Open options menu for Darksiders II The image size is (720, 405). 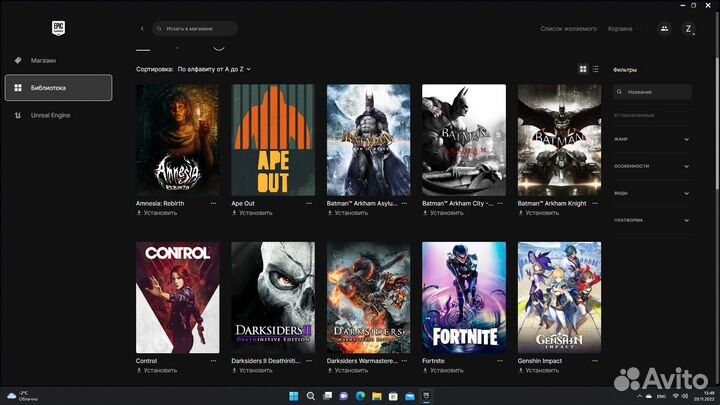click(x=309, y=361)
